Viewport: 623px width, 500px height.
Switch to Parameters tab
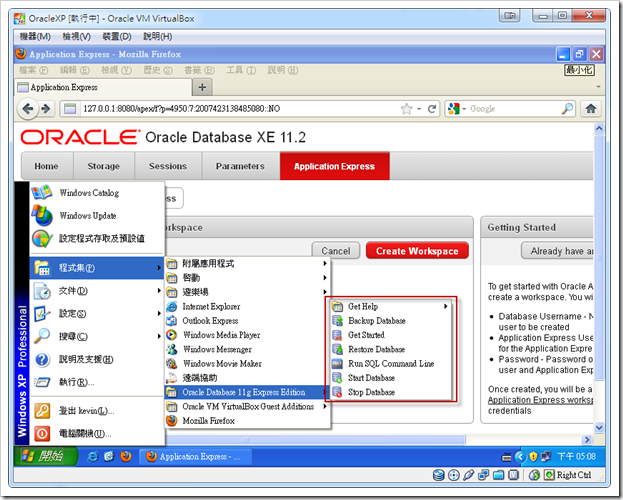point(240,166)
